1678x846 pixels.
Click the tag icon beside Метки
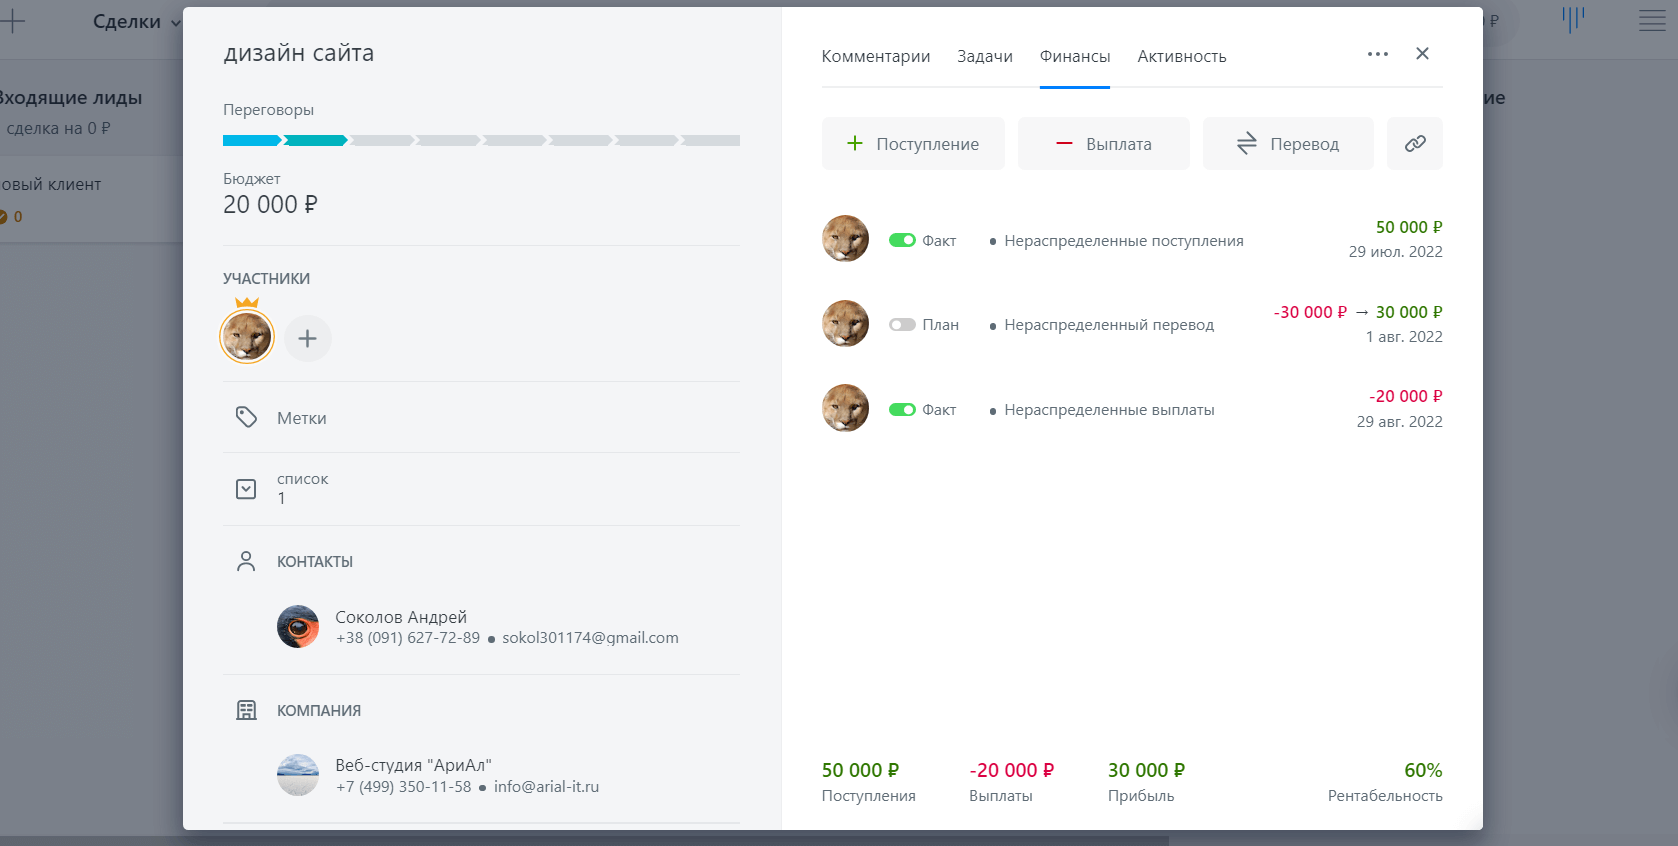(x=246, y=417)
